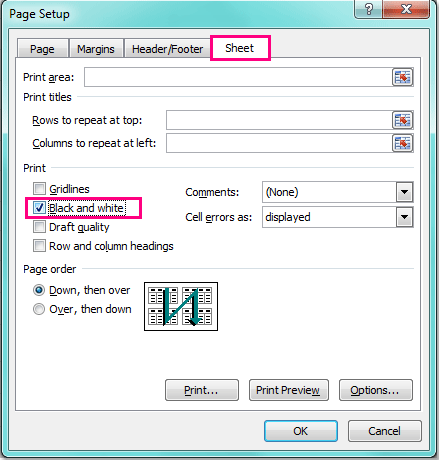The image size is (439, 460).
Task: Click the Print Preview button
Action: pyautogui.click(x=289, y=390)
